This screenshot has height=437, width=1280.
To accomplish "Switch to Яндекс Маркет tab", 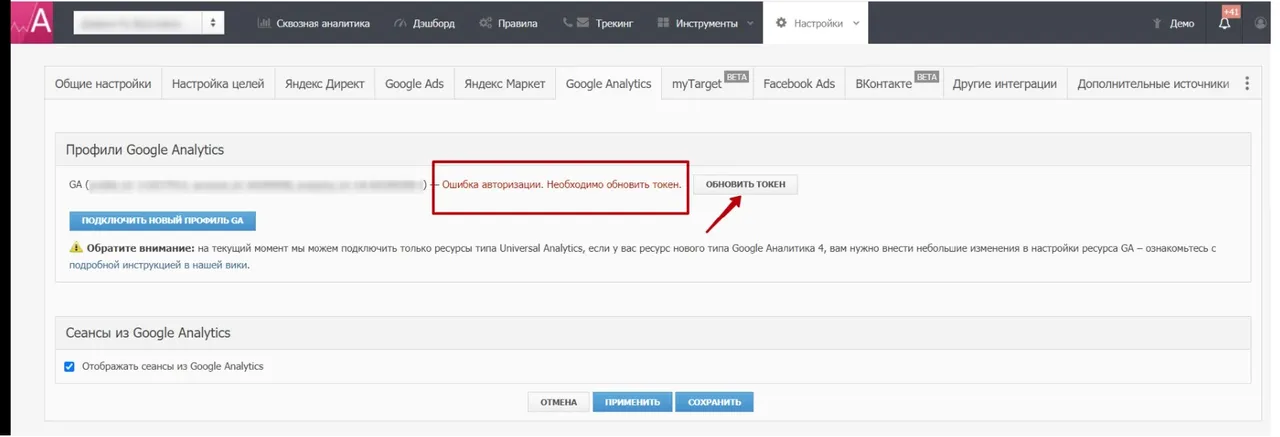I will click(505, 84).
